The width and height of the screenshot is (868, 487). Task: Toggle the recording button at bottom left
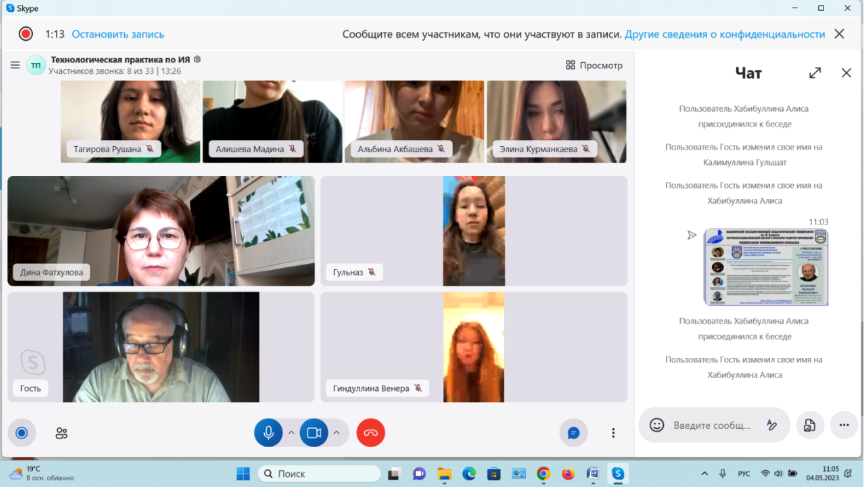coord(20,433)
